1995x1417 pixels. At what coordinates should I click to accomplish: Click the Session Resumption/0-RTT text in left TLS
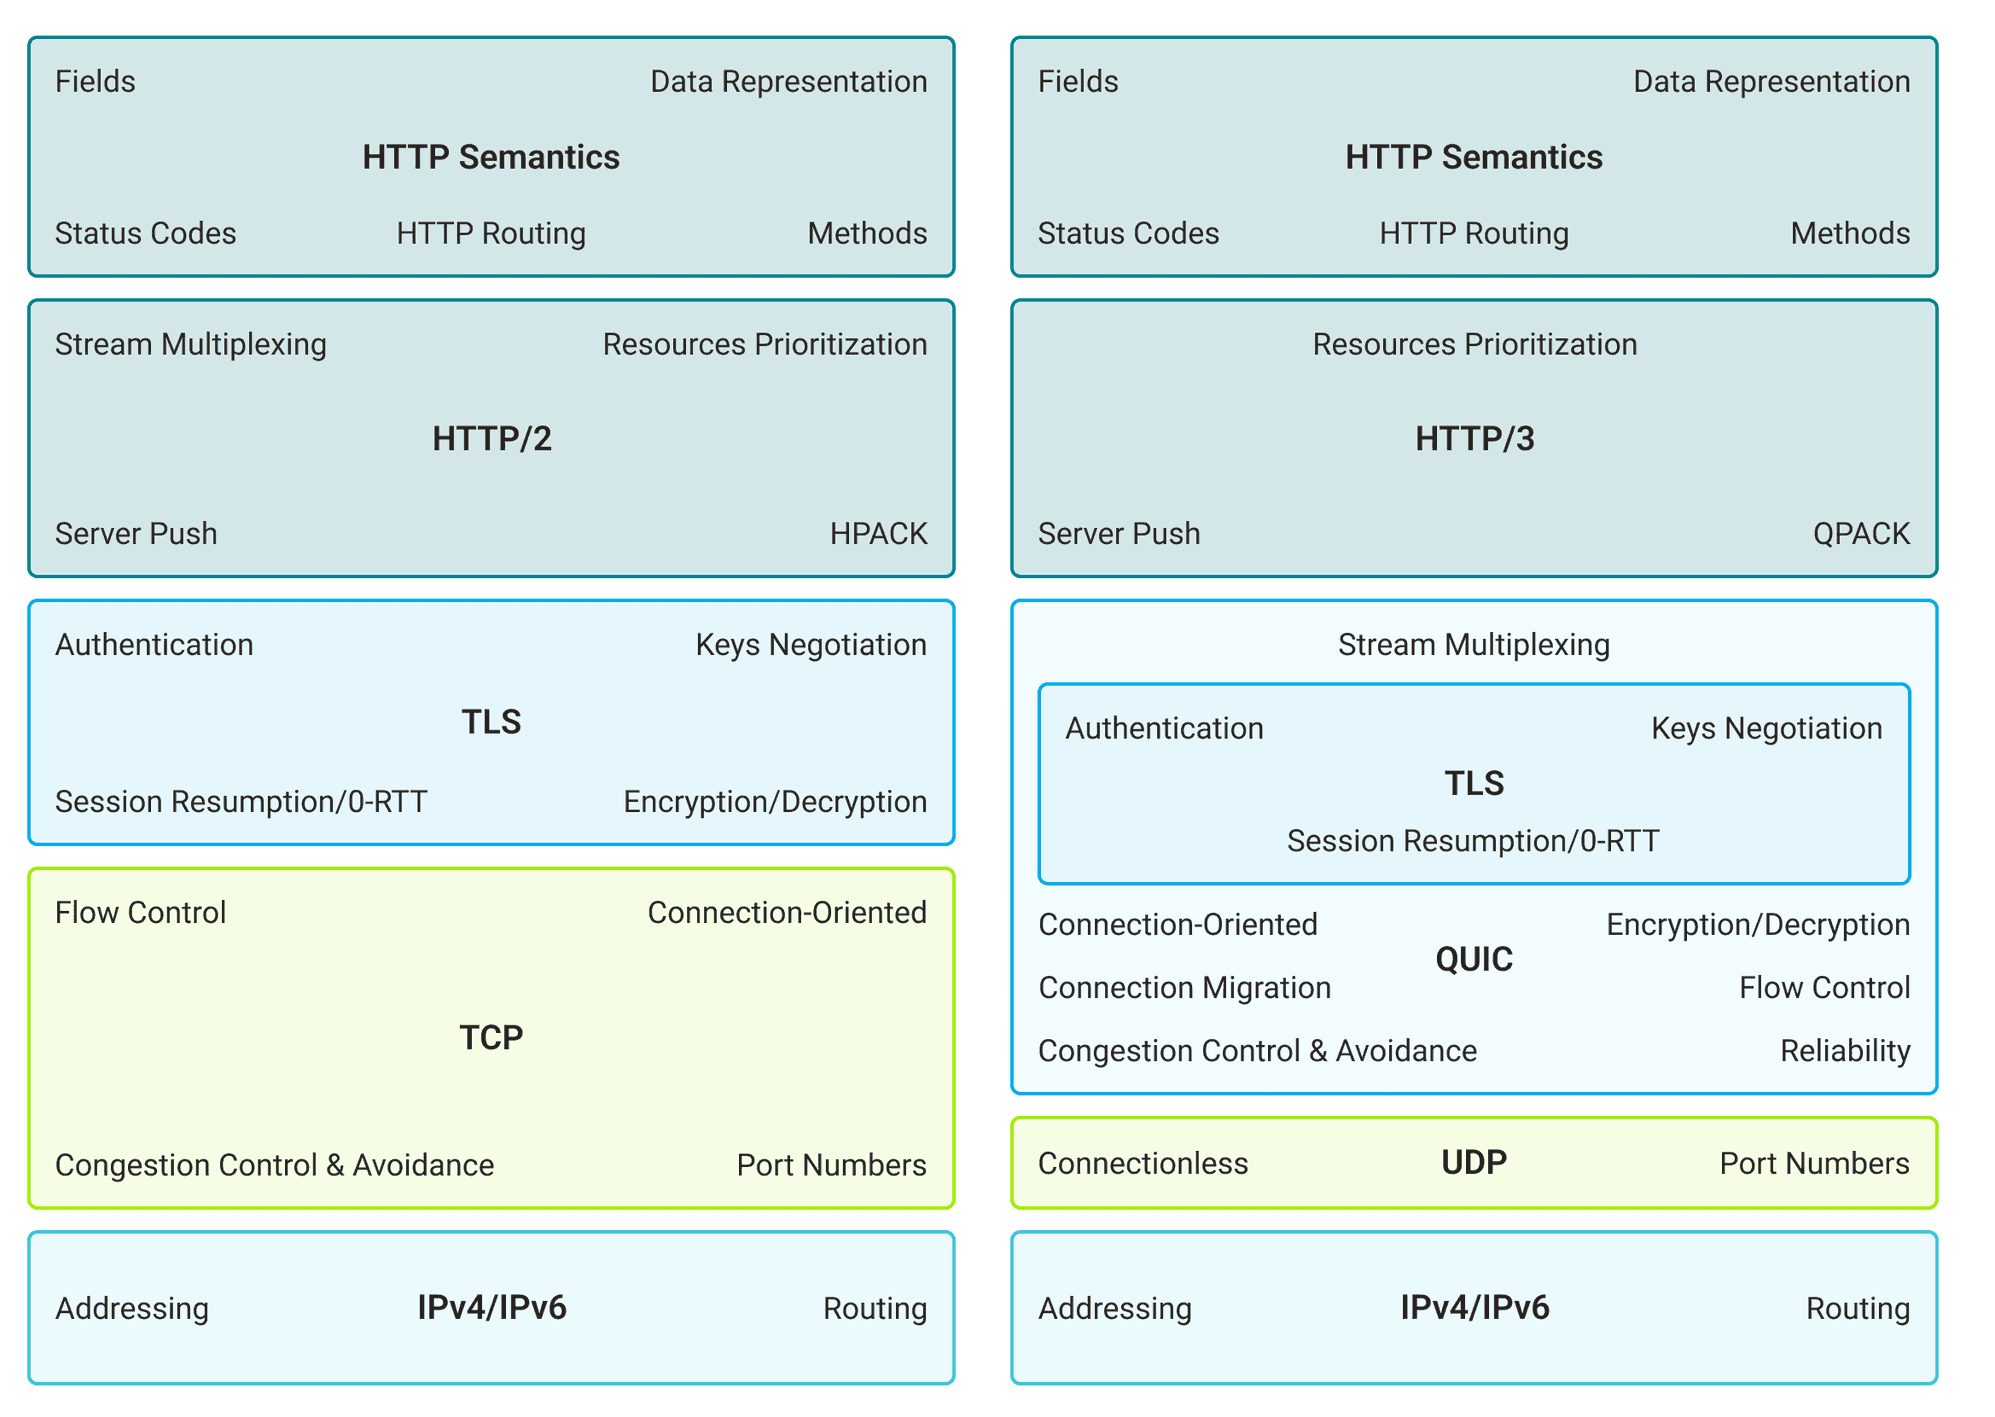click(x=240, y=800)
